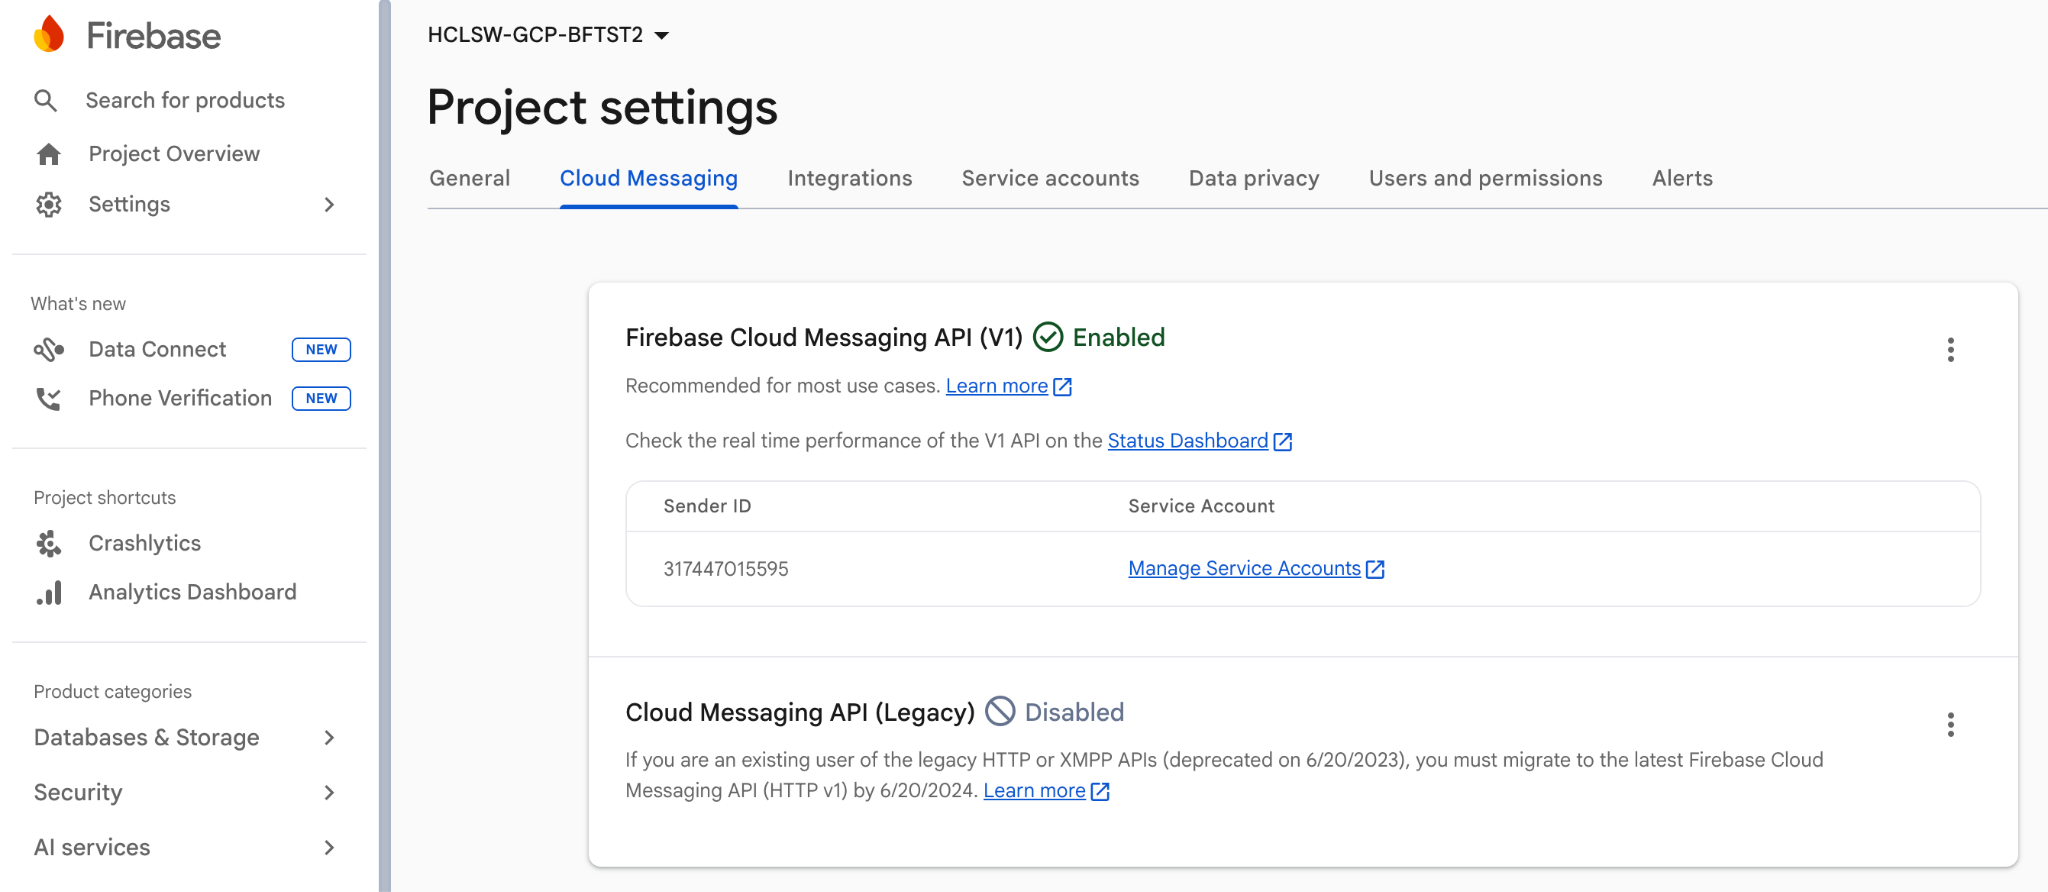Open Phone Verification from What's new
This screenshot has width=2048, height=892.
pos(180,398)
